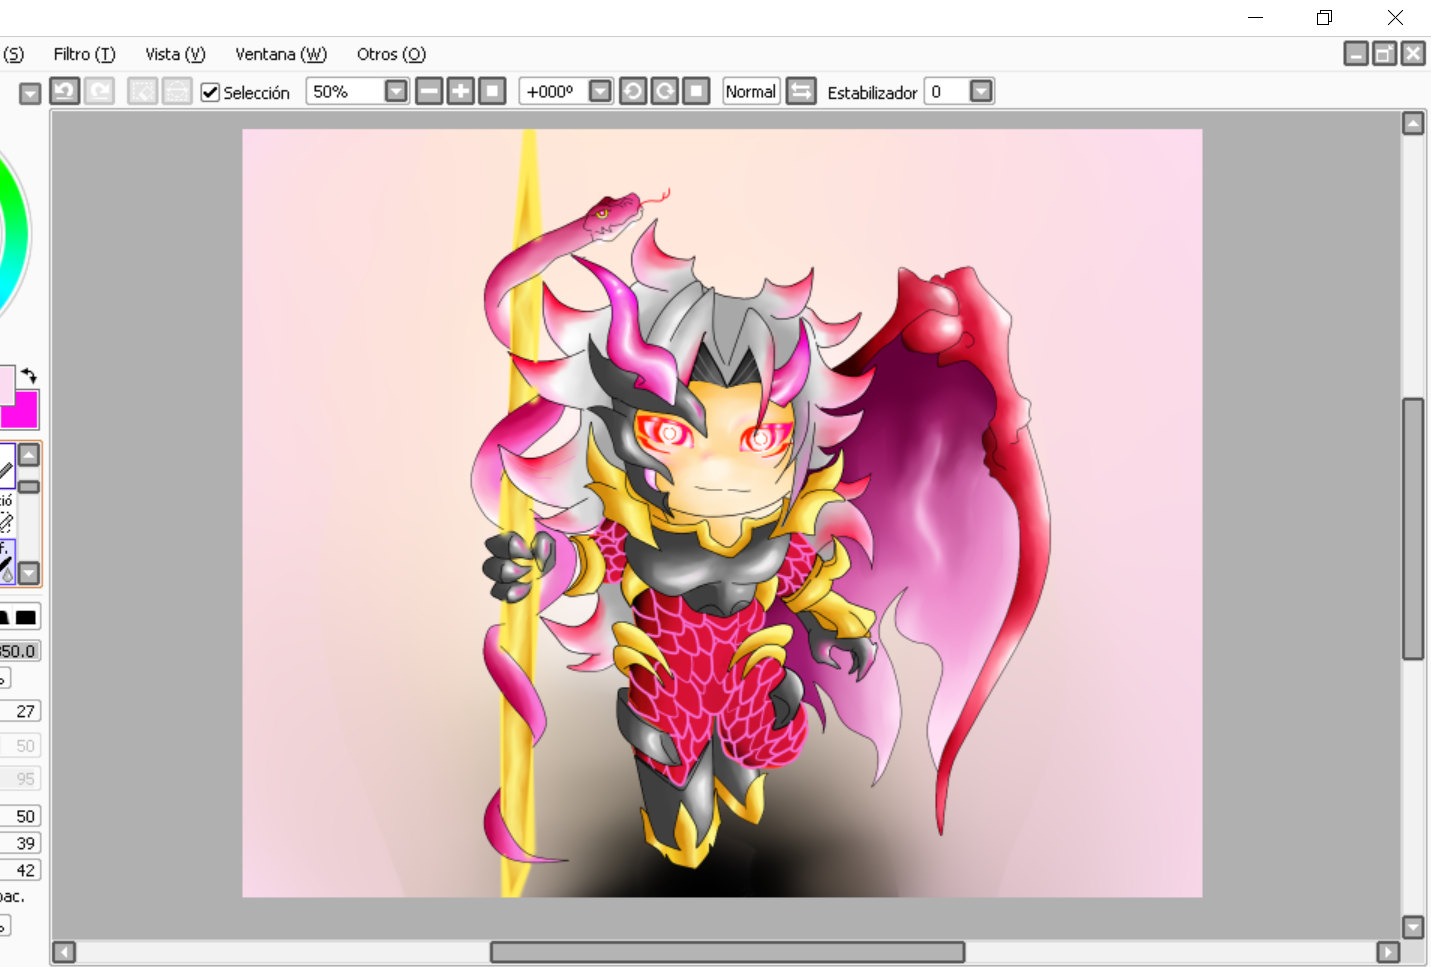
Task: Click the canvas scroll up arrow
Action: click(x=1413, y=124)
